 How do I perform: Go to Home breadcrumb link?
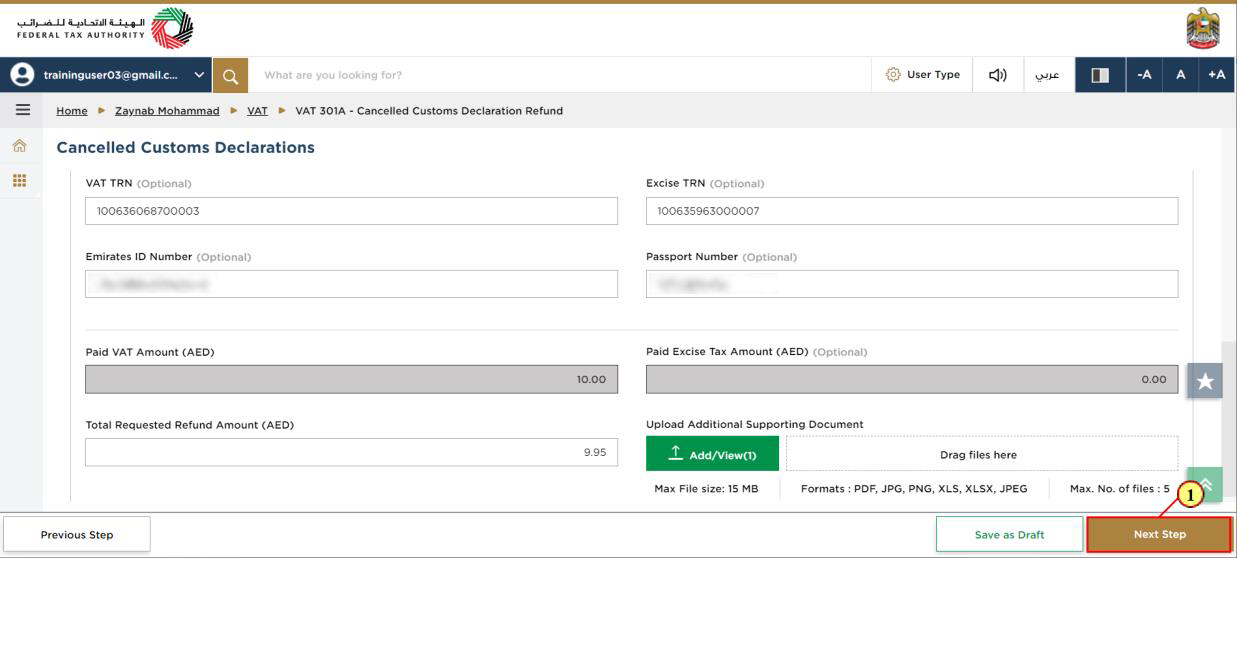[x=72, y=111]
